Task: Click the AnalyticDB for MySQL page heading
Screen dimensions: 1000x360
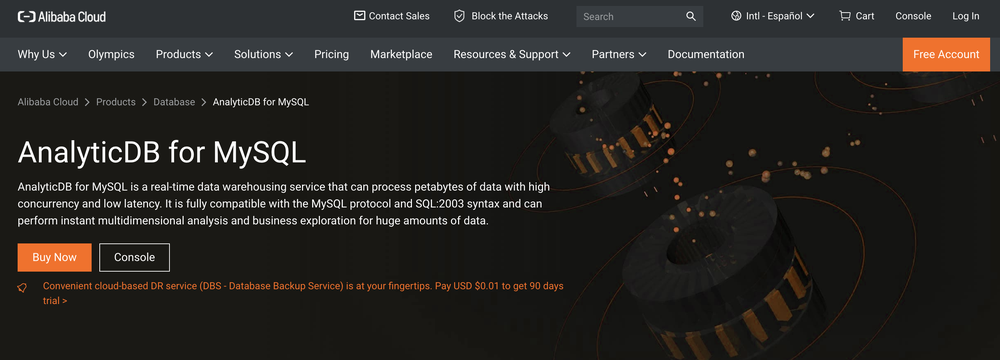Action: coord(162,152)
